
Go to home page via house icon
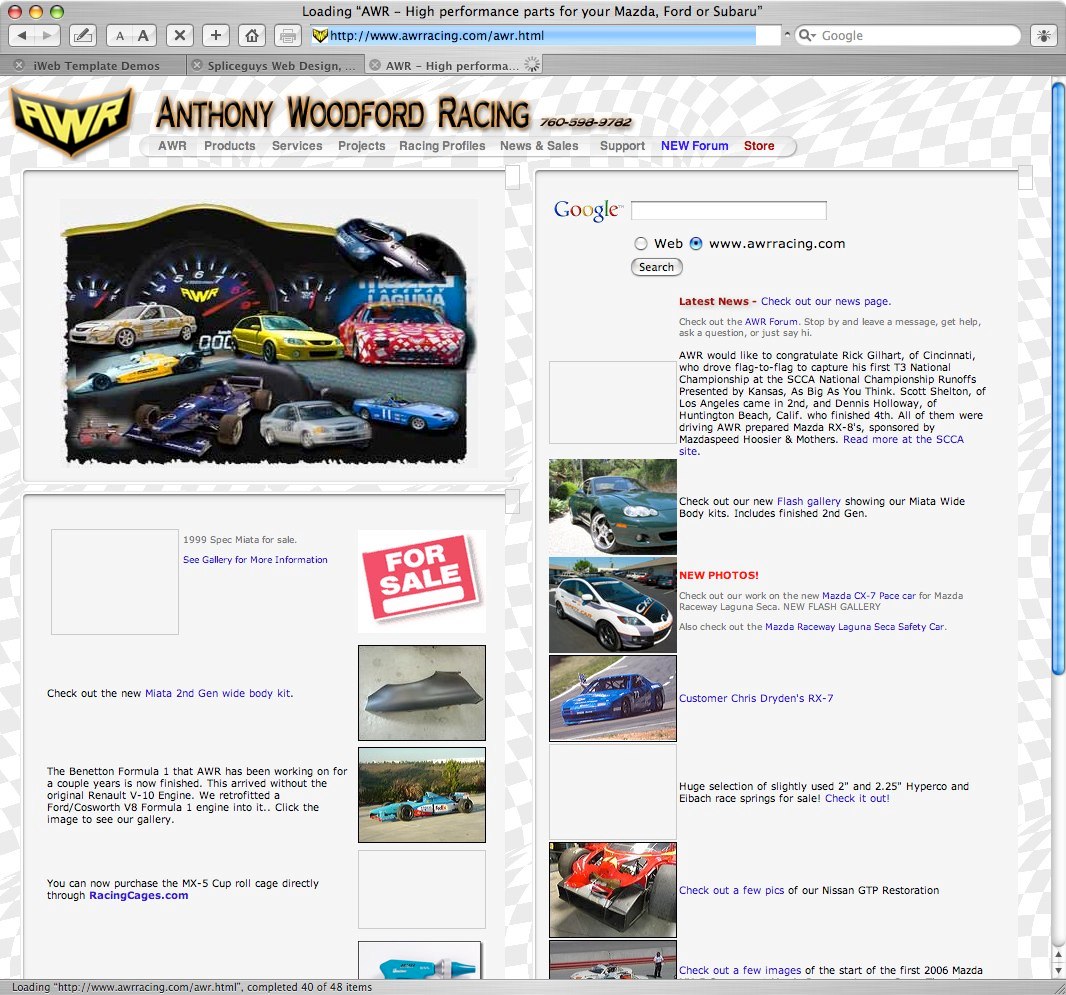(x=252, y=35)
